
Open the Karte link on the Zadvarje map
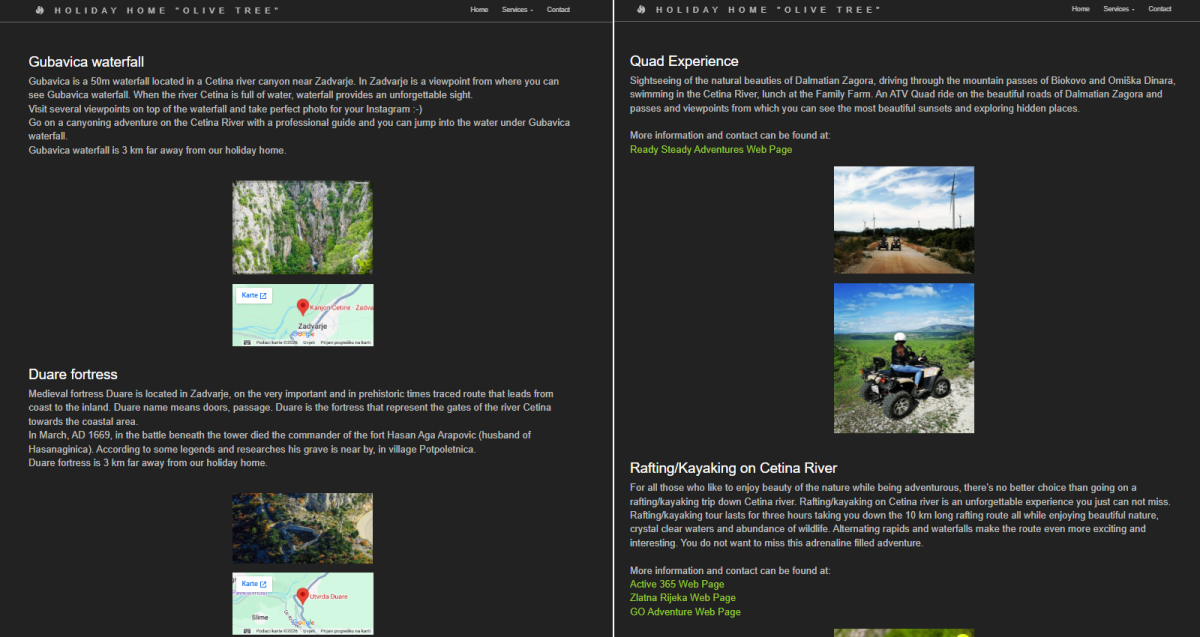point(254,296)
